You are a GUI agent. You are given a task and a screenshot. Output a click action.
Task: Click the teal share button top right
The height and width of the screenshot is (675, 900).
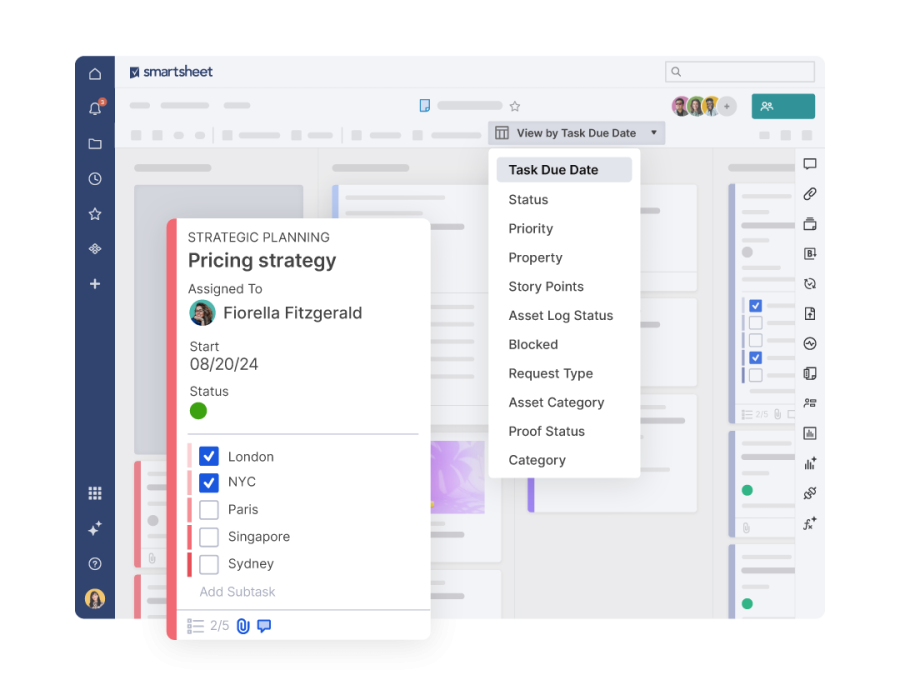783,106
